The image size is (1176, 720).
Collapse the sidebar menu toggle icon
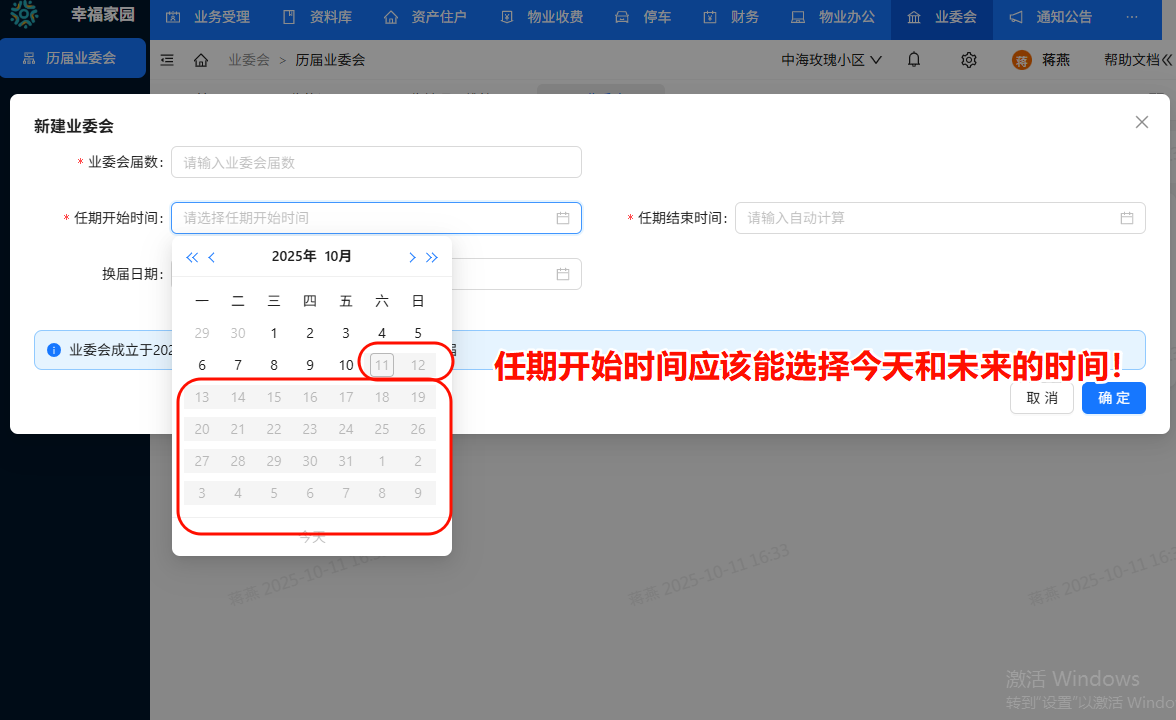coord(167,60)
